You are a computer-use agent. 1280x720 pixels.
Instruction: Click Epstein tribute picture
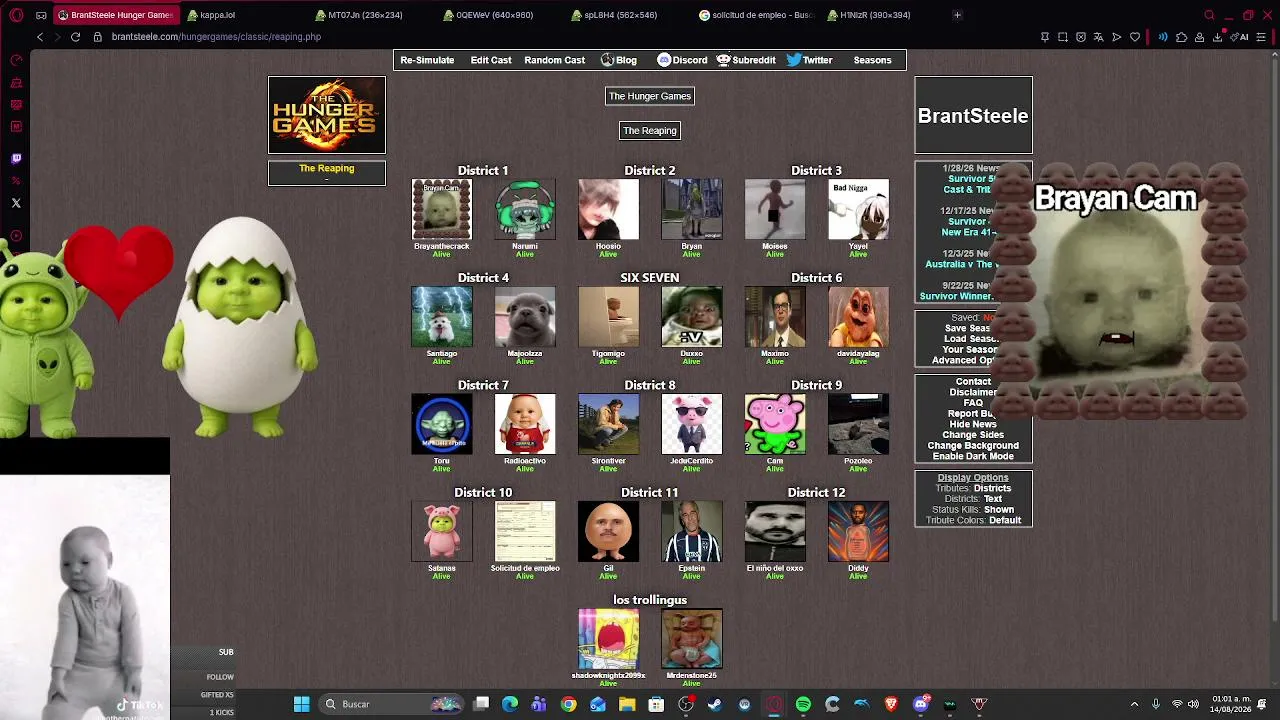tap(692, 531)
